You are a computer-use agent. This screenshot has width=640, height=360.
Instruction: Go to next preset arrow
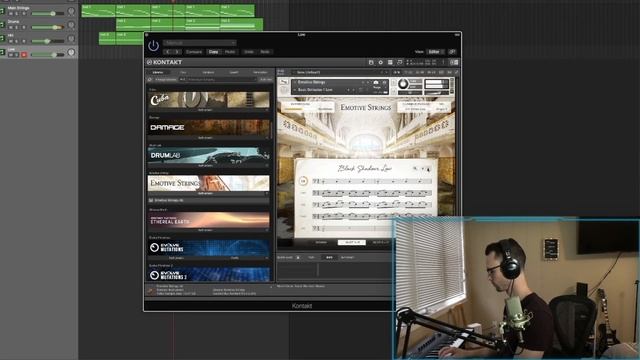click(177, 52)
